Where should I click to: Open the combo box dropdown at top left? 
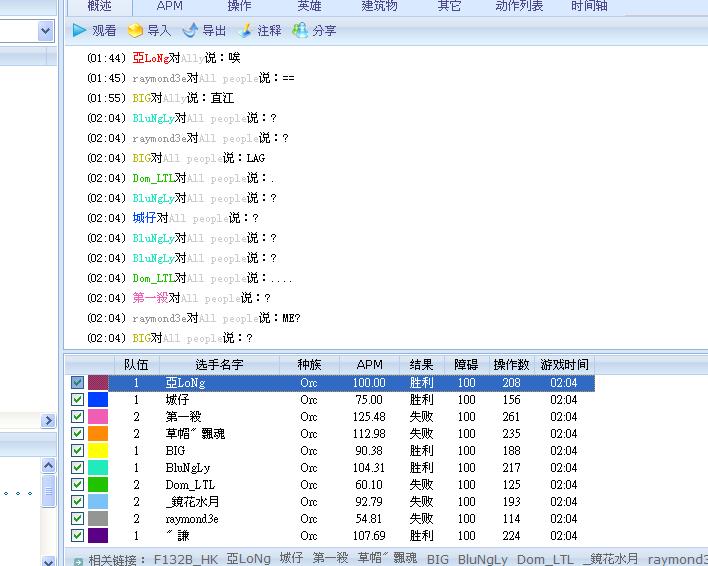click(45, 31)
